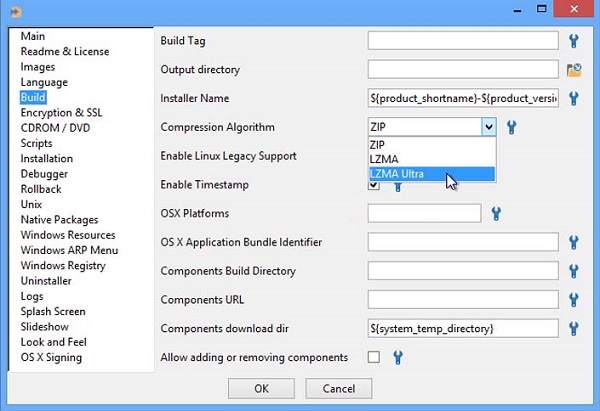Screen dimensions: 600x411
Task: Click the variable icon next to Installer Name
Action: pyautogui.click(x=574, y=98)
